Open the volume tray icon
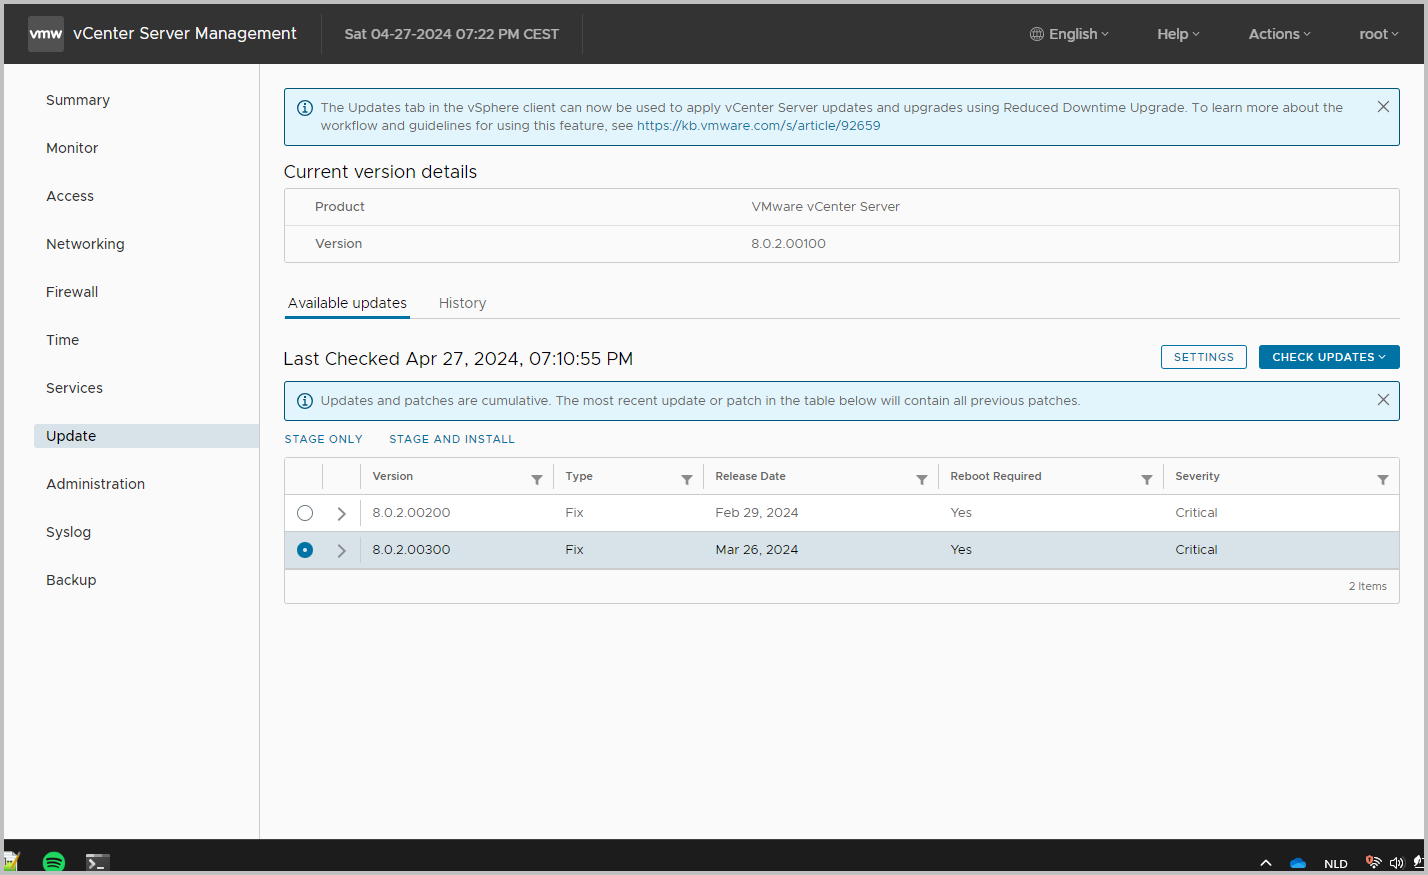1428x875 pixels. tap(1396, 863)
